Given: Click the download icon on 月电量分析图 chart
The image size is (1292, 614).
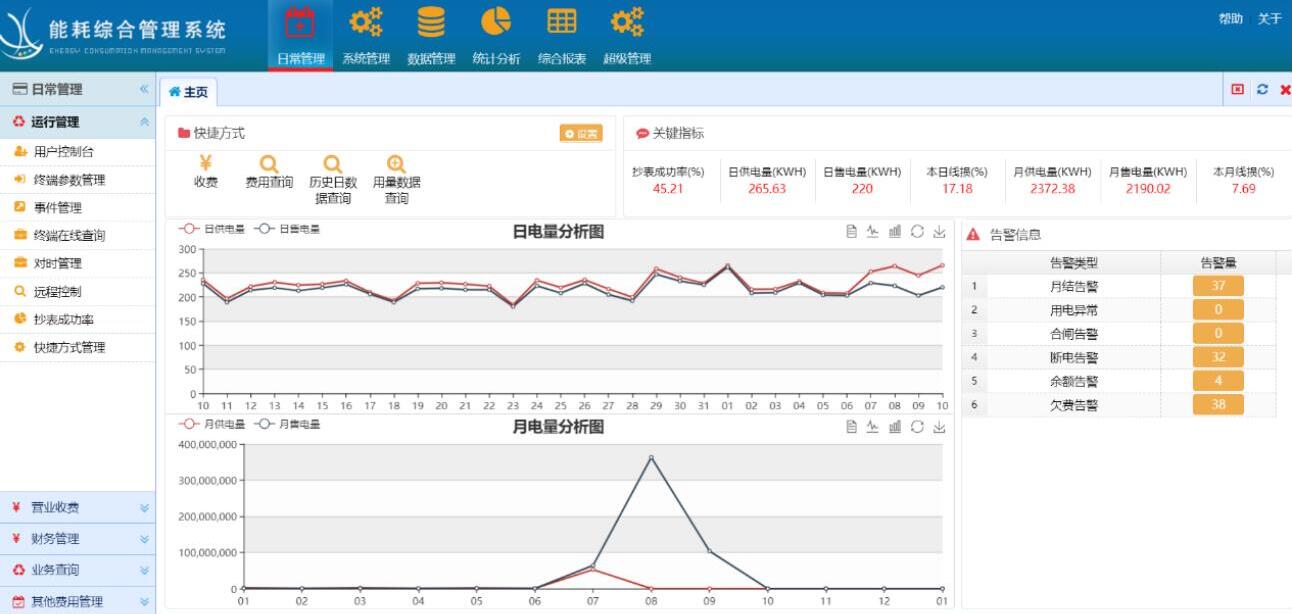Looking at the screenshot, I should 938,427.
